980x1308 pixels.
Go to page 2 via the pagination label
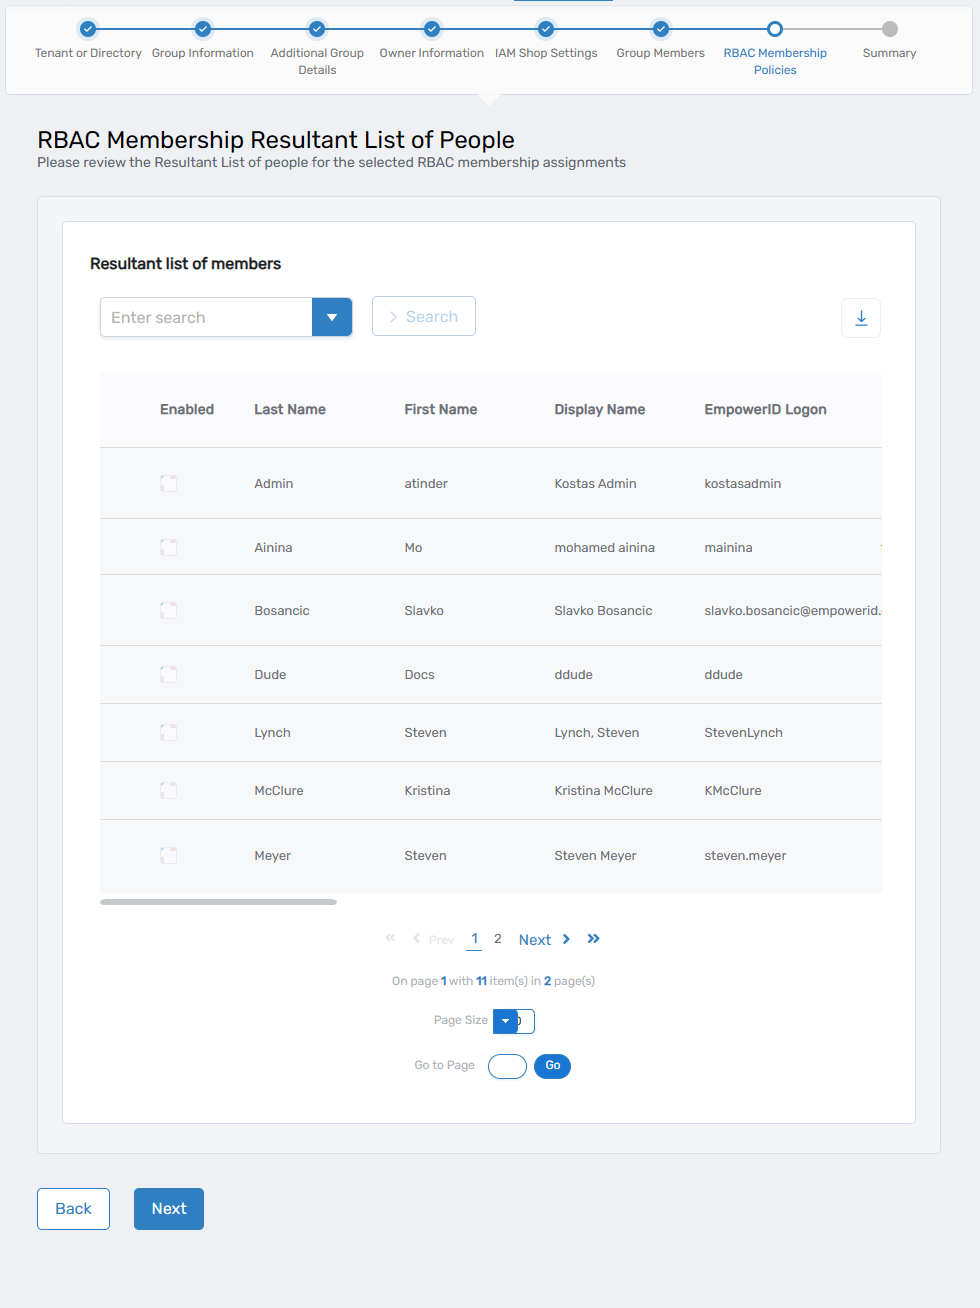click(497, 938)
